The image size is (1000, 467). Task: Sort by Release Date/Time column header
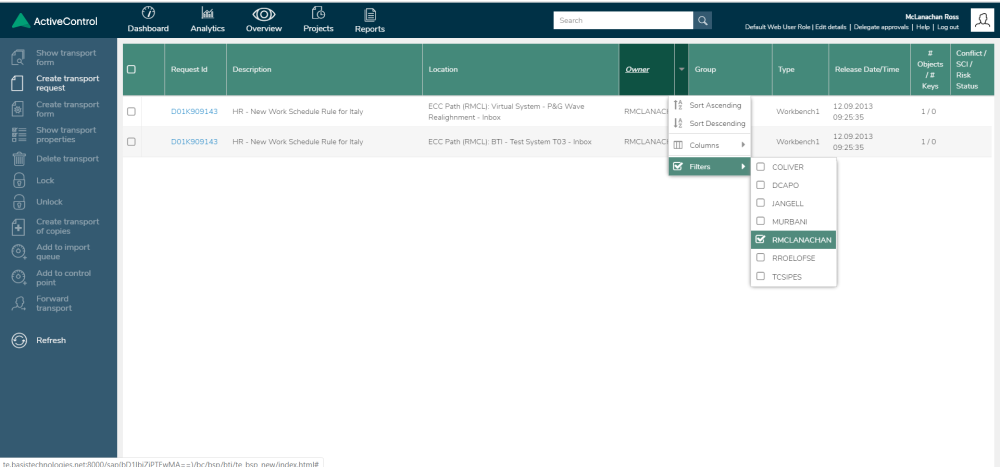pos(869,70)
